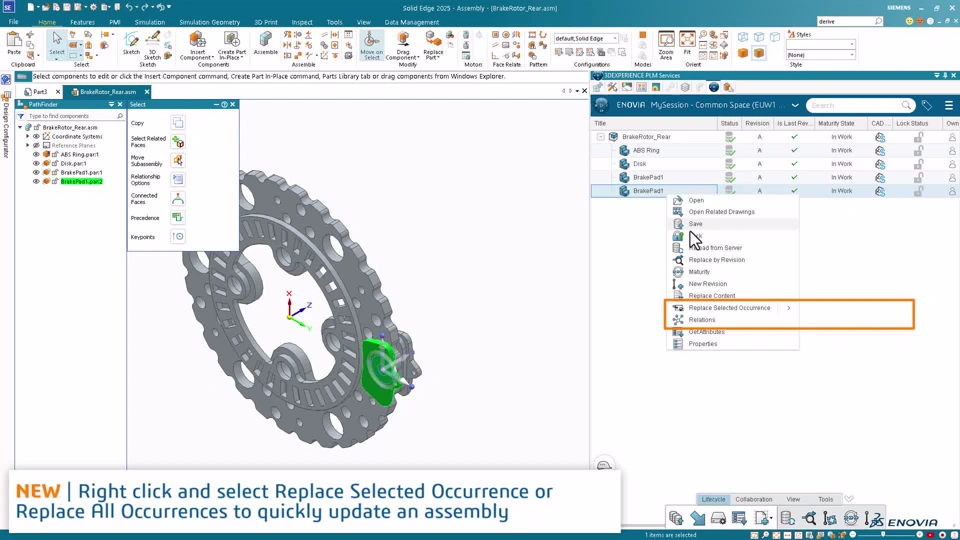Open the Data Management ribbon tab
960x540 pixels.
point(411,22)
